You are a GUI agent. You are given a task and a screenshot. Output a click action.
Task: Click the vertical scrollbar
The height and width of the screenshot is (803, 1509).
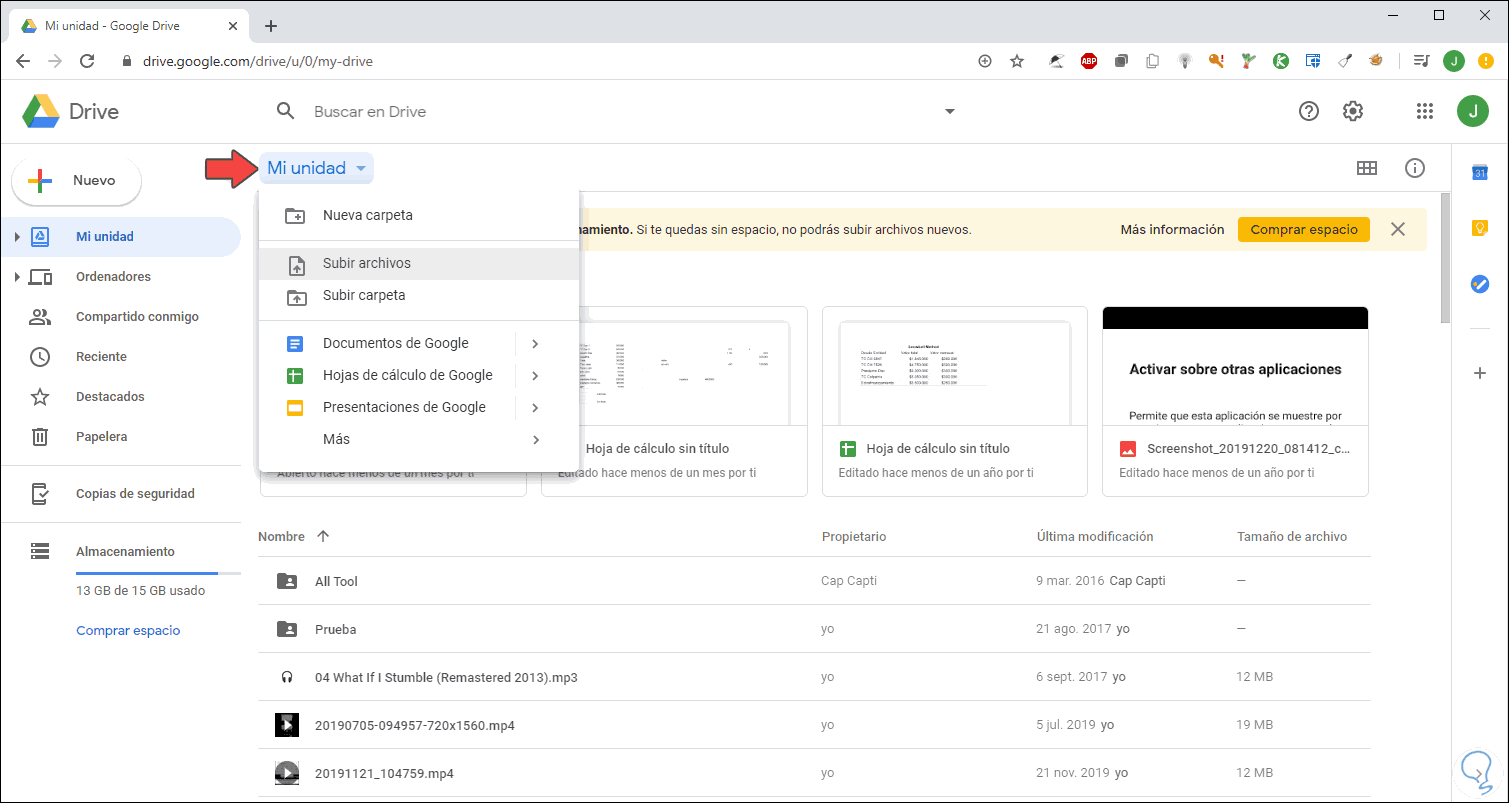[1444, 258]
